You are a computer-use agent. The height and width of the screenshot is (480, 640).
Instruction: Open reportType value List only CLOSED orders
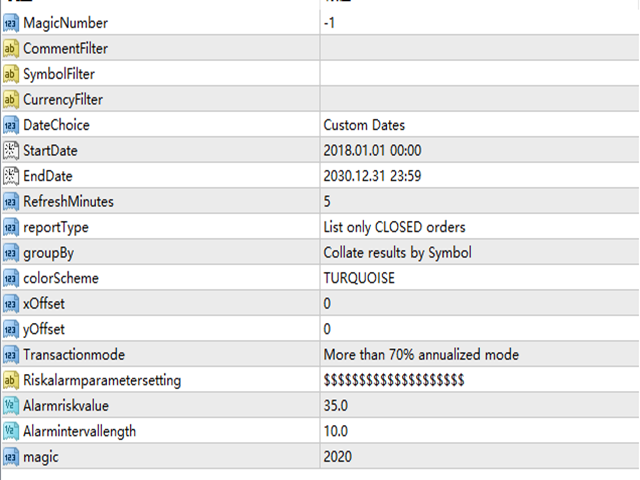point(480,227)
